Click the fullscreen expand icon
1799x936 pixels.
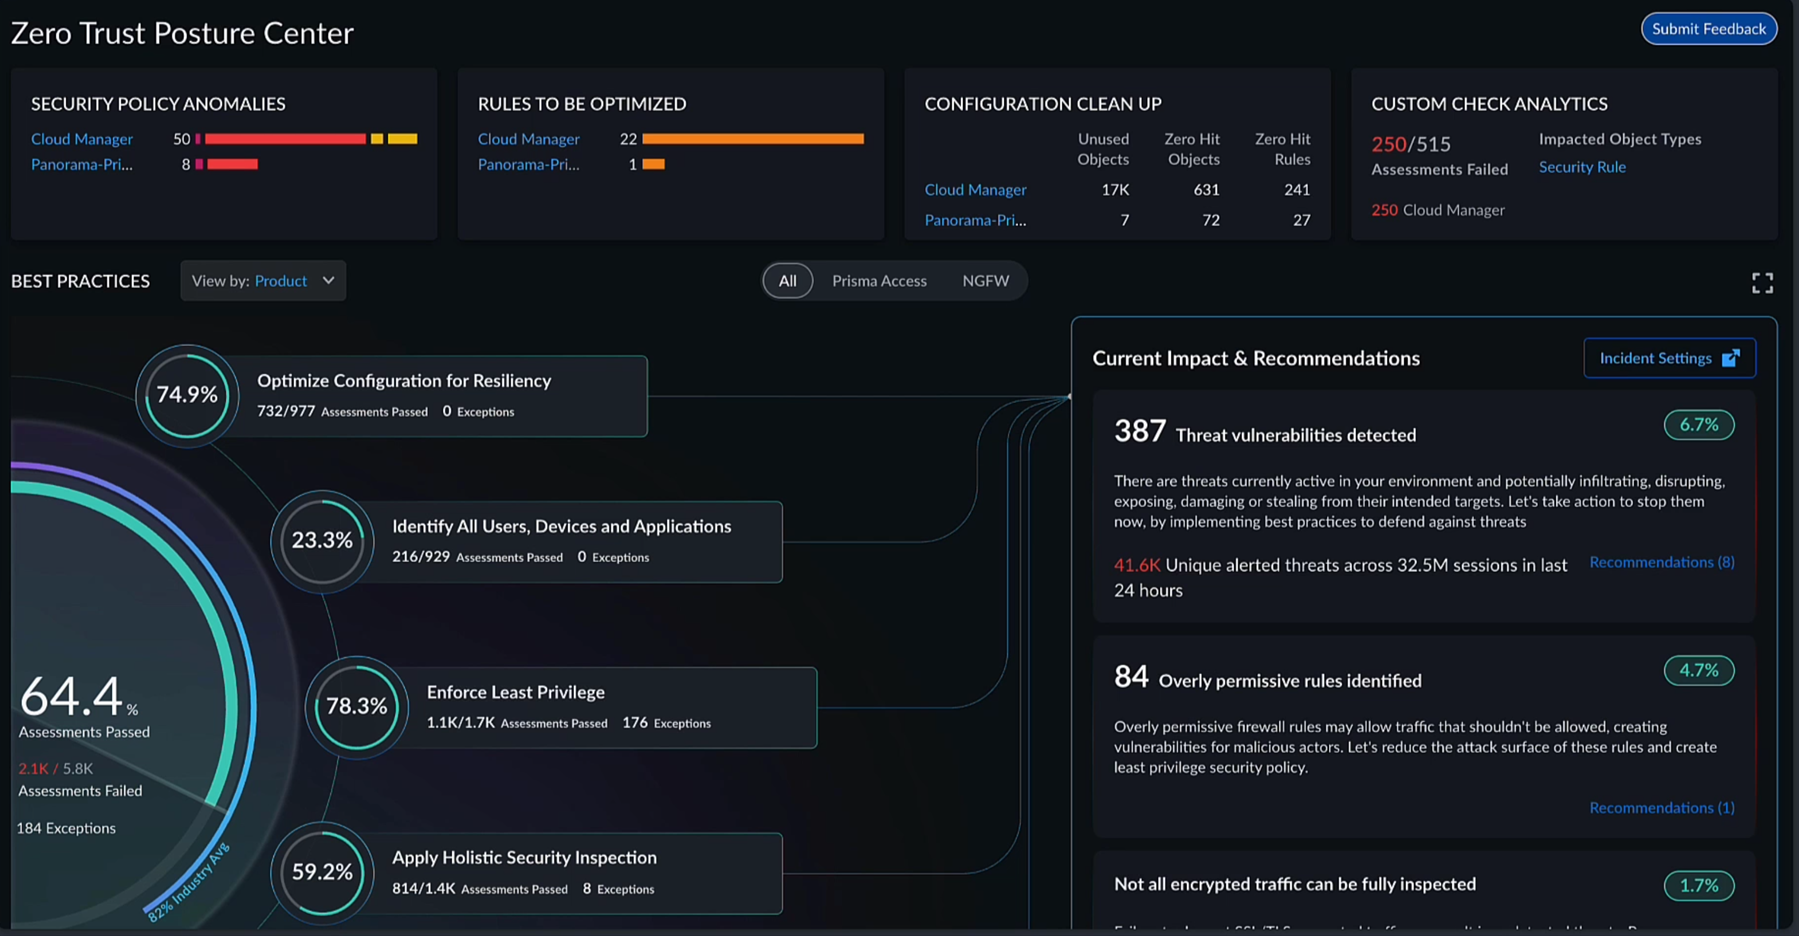[x=1762, y=283]
